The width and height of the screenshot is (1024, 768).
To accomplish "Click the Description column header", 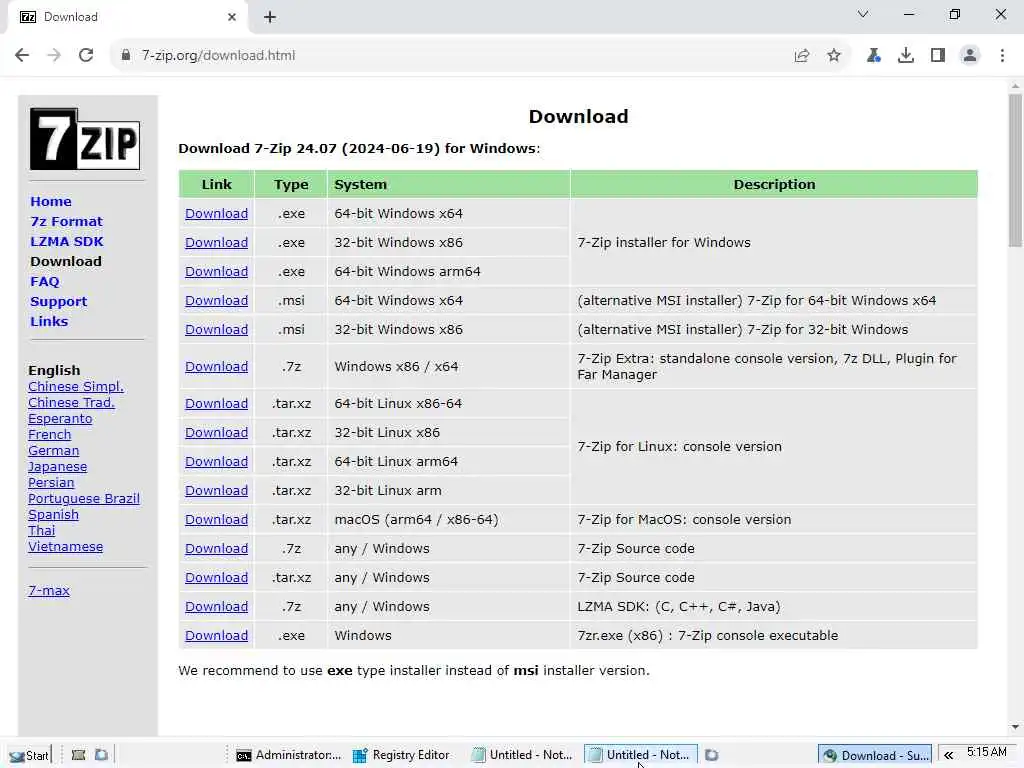I will tap(774, 184).
